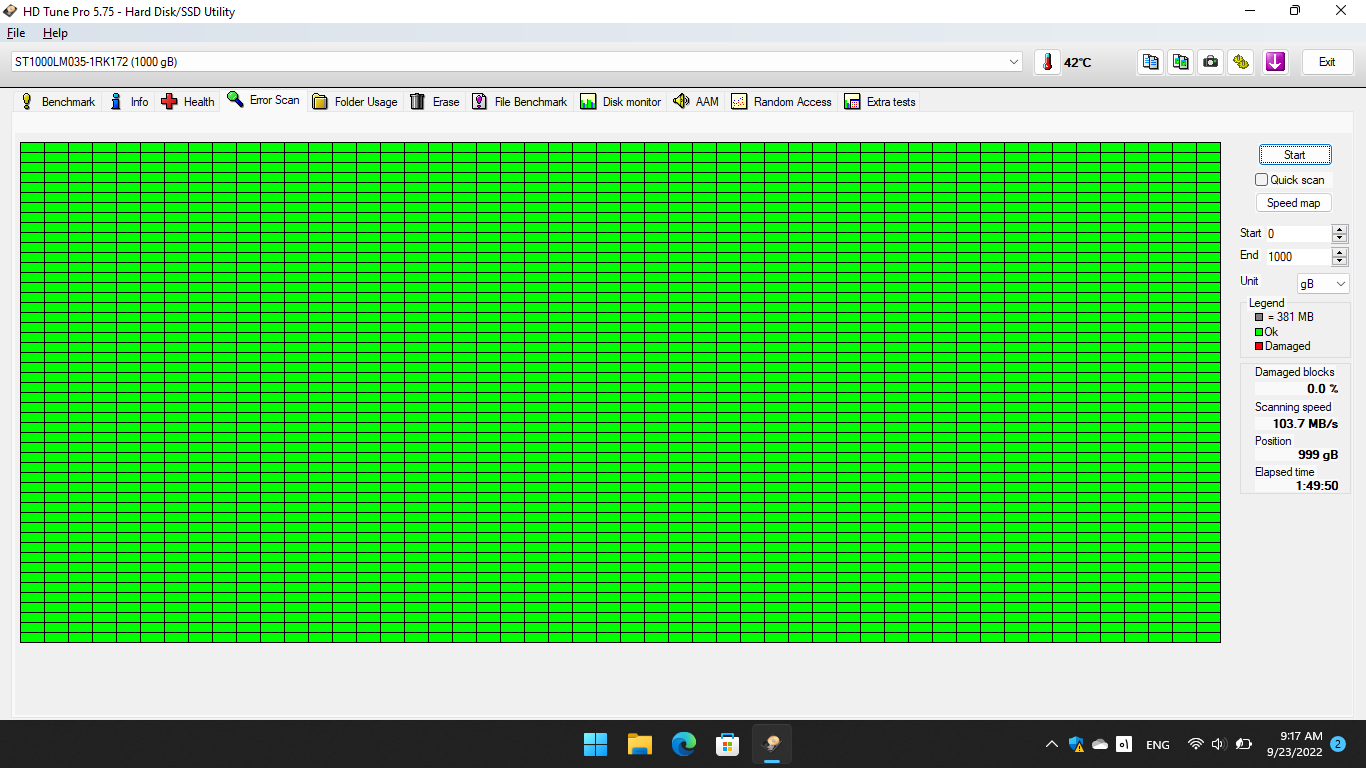This screenshot has height=768, width=1366.
Task: Open options via the yellow gears icon
Action: 1241,62
